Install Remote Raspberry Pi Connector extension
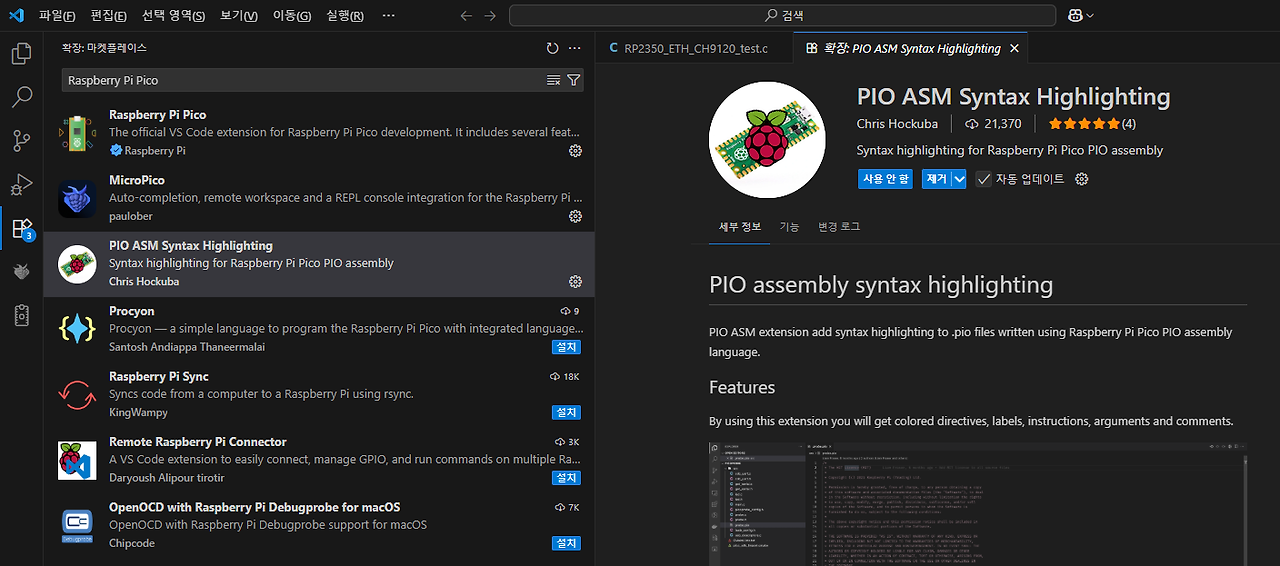 click(x=566, y=478)
